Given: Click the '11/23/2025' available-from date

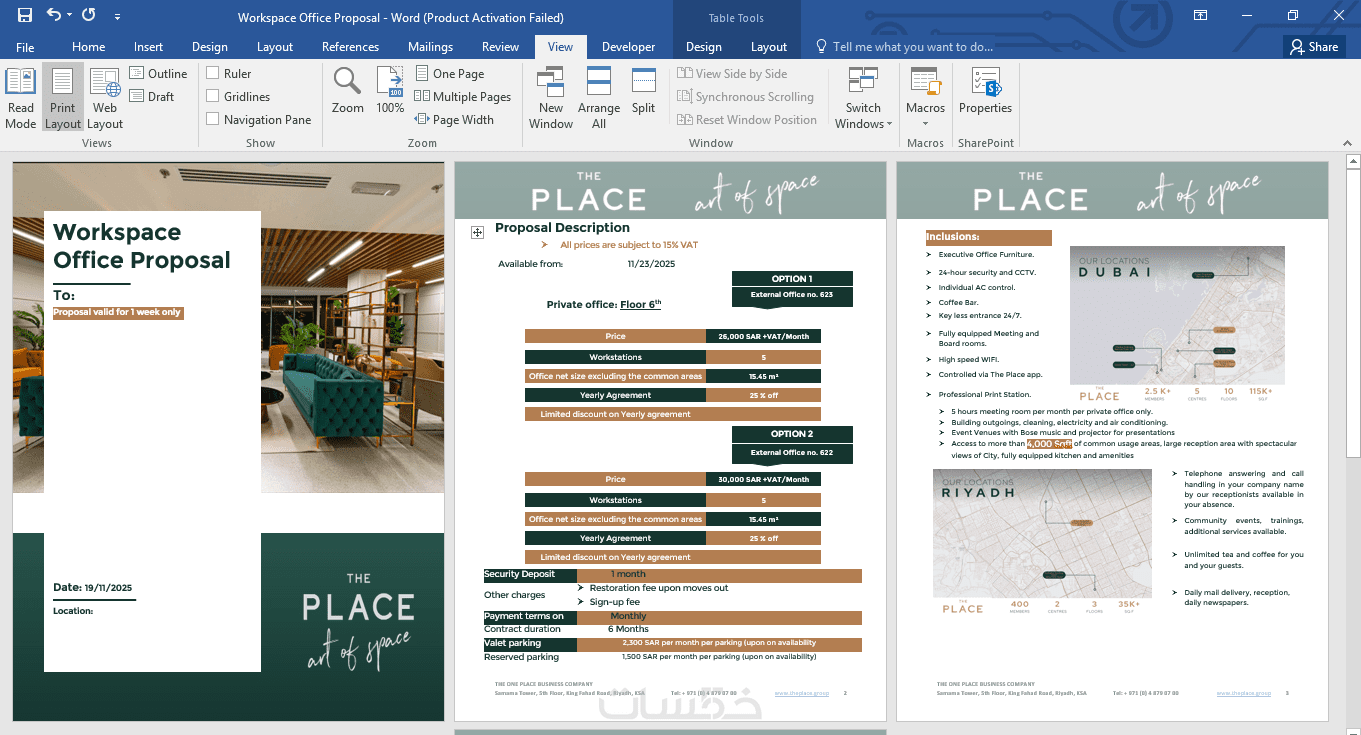Looking at the screenshot, I should click(x=652, y=264).
